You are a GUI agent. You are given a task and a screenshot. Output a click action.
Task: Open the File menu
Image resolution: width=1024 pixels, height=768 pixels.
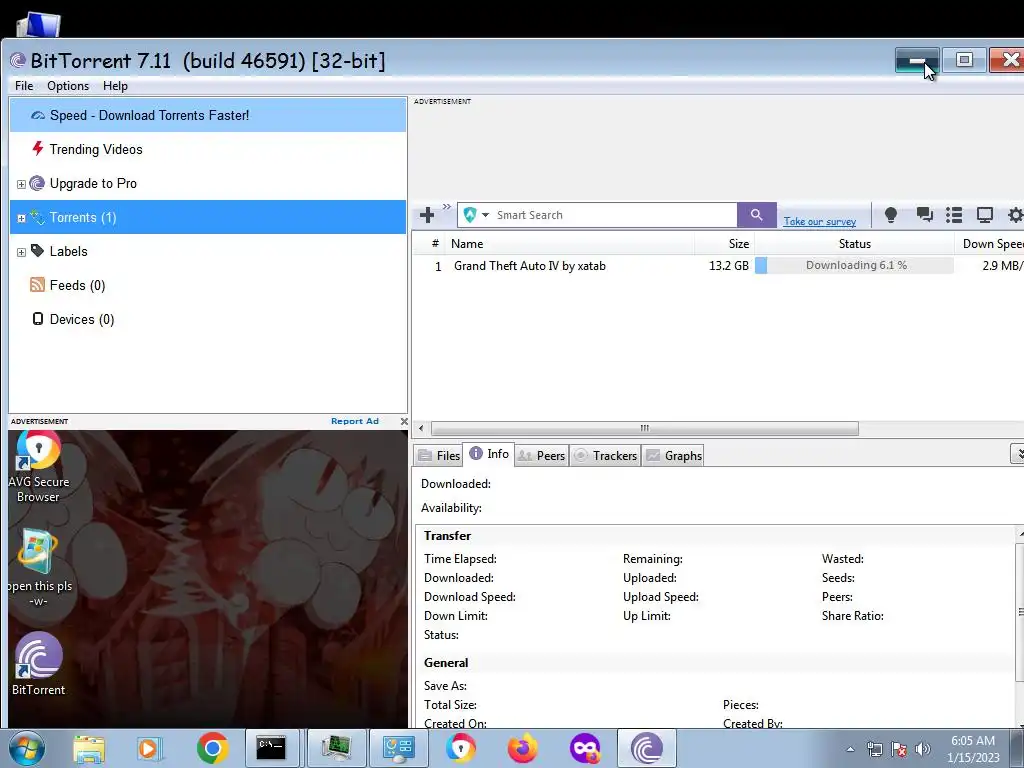pos(24,86)
